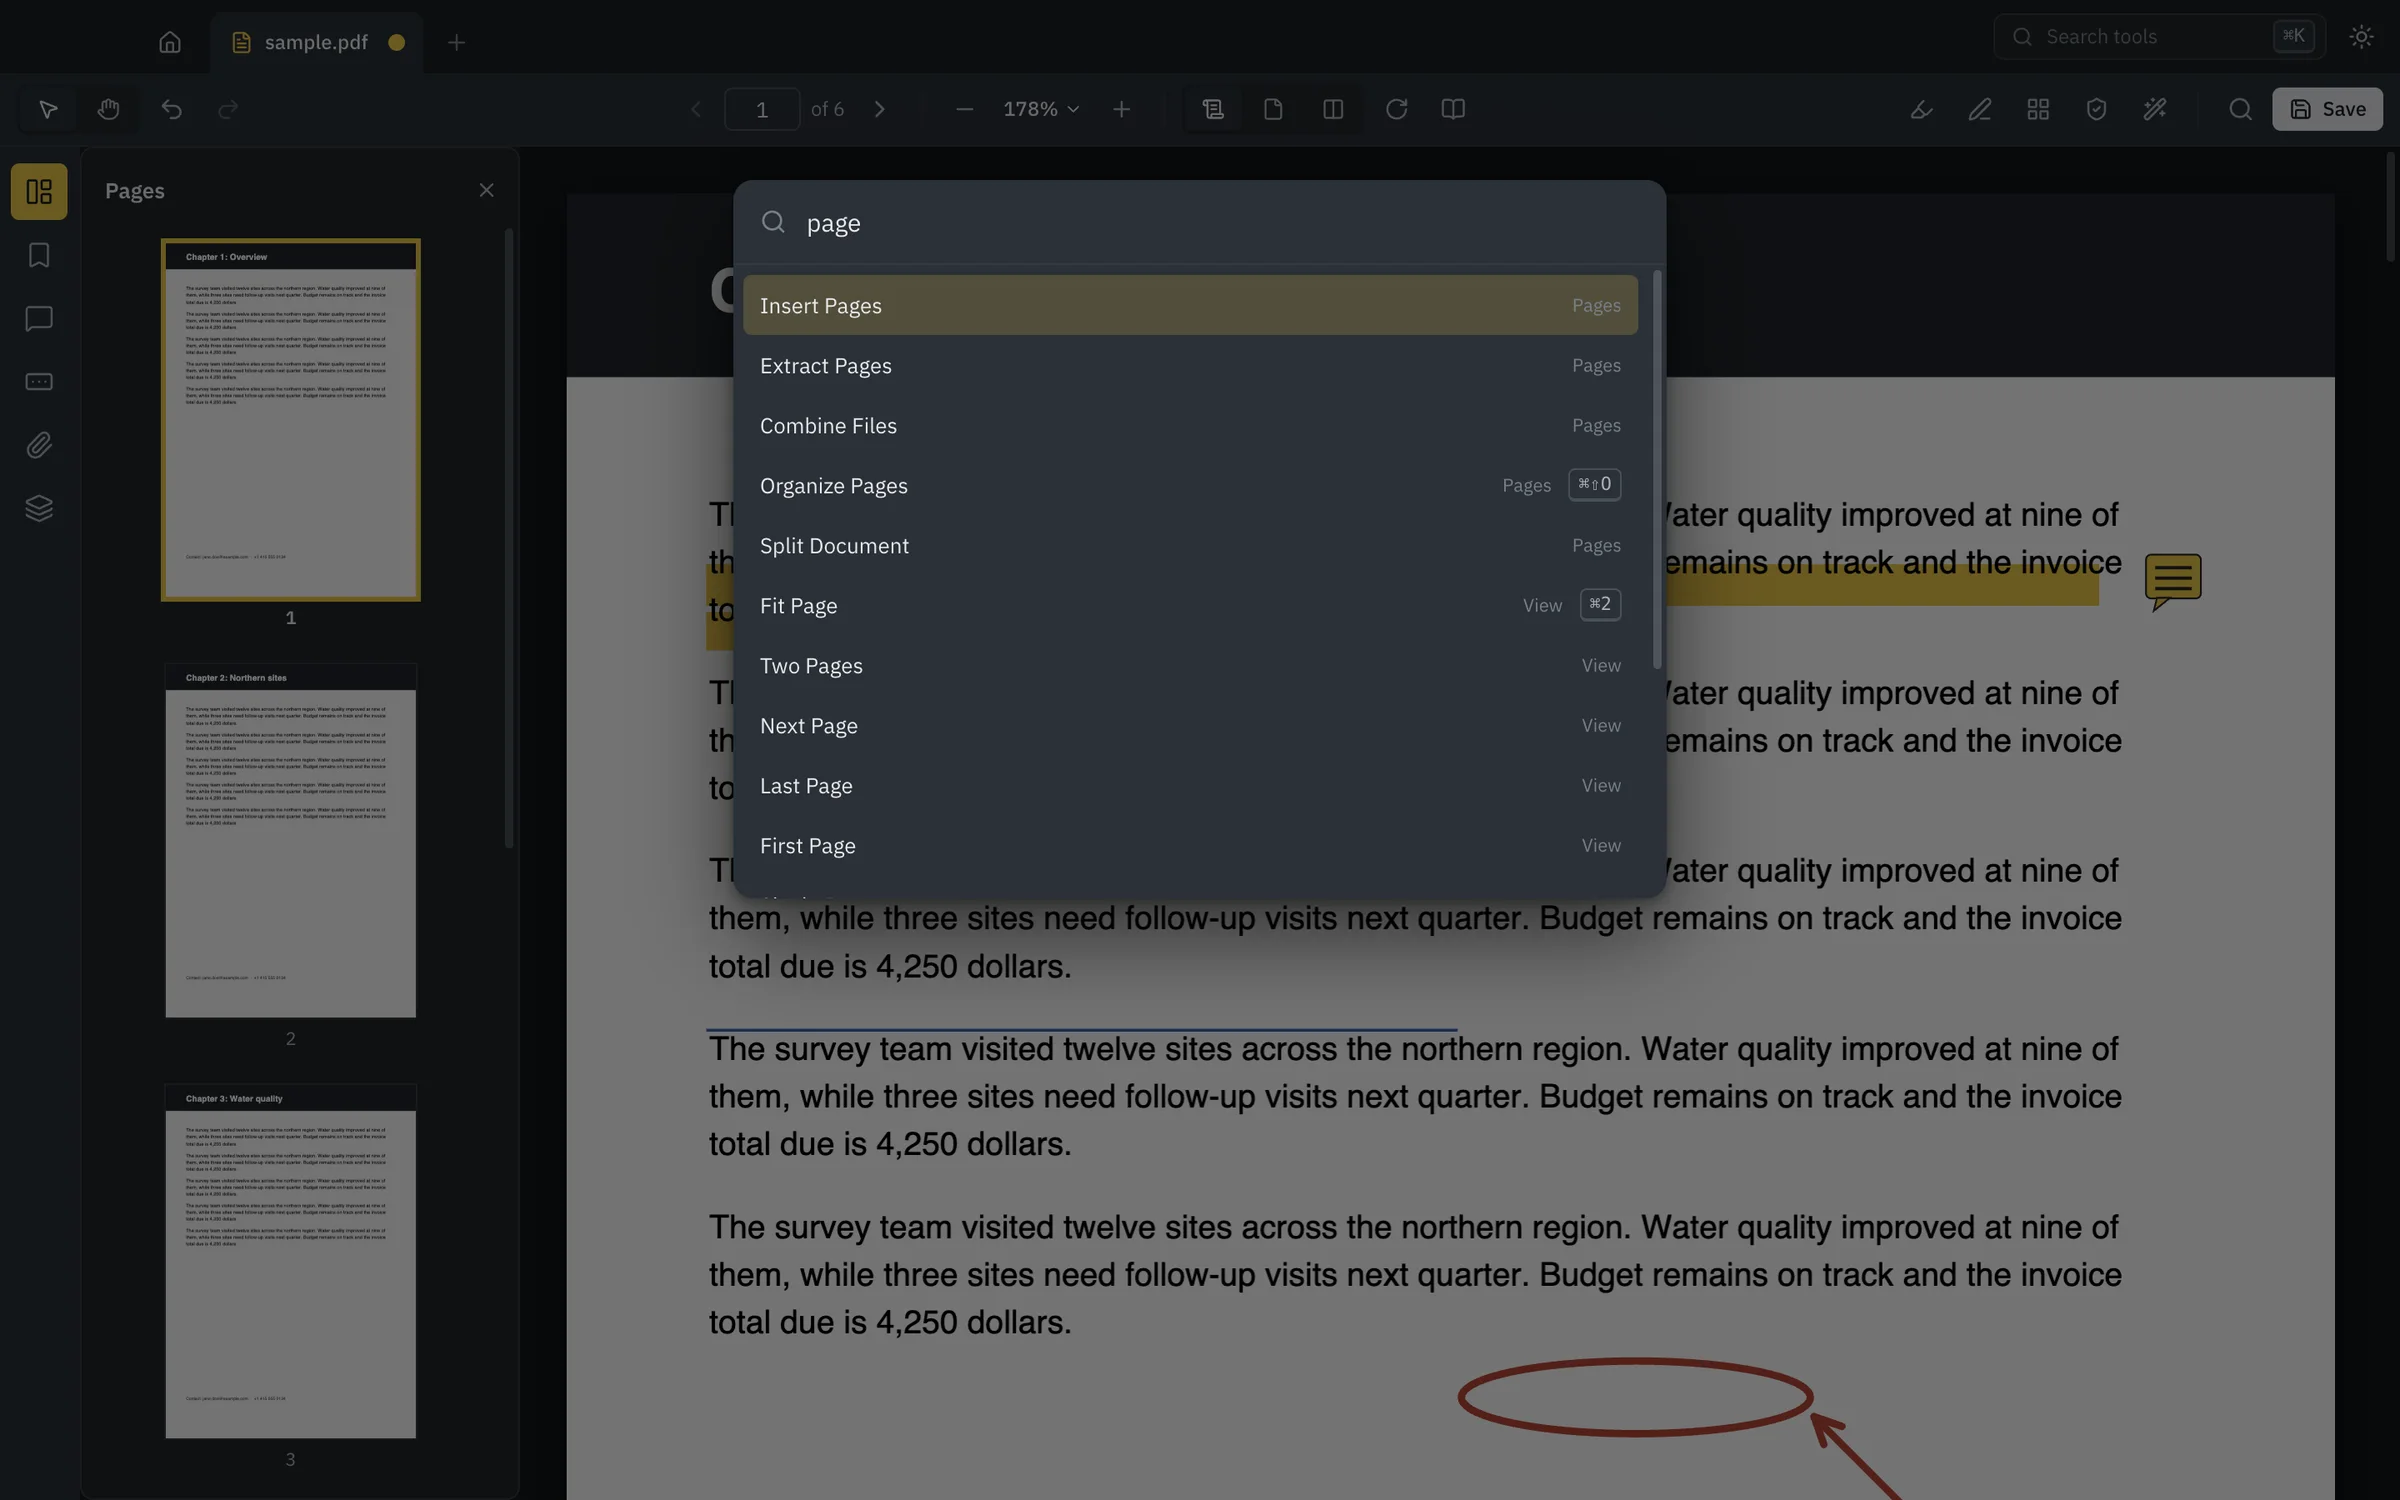This screenshot has height=1500, width=2400.
Task: Open Attachments paperclip panel
Action: click(x=39, y=445)
